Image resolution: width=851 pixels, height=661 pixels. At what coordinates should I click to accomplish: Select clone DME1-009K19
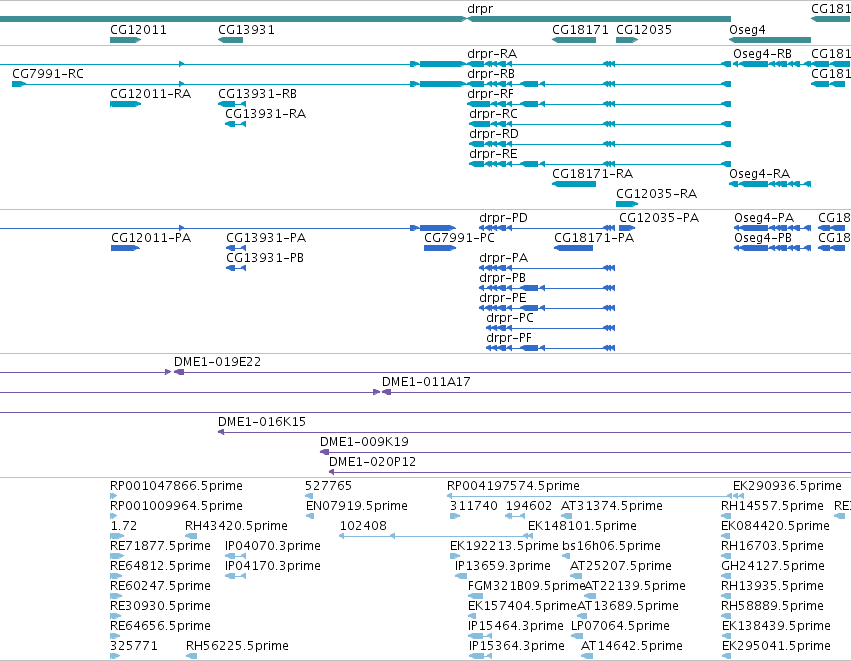point(585,452)
